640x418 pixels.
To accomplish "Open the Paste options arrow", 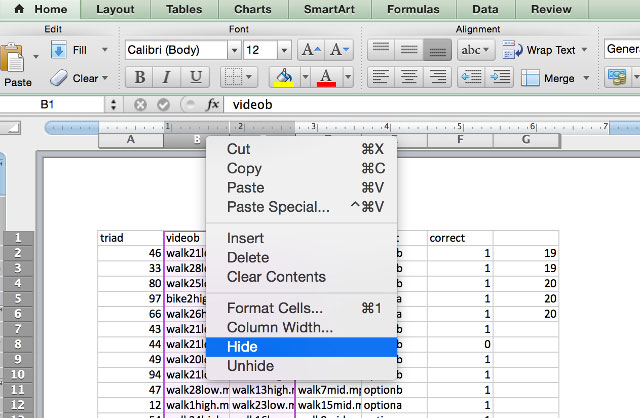I will 36,57.
